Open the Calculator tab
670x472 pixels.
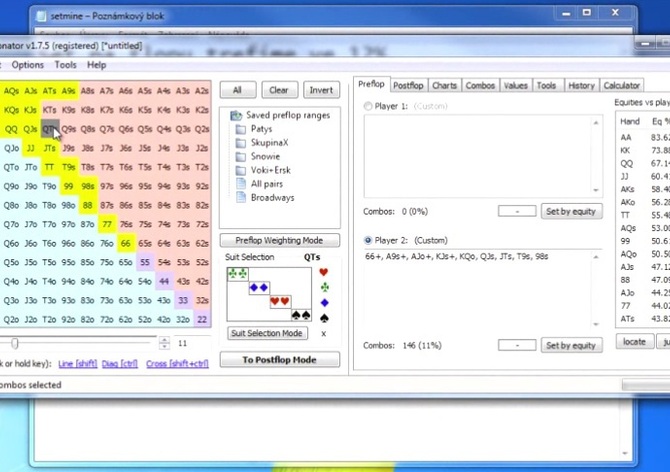622,85
